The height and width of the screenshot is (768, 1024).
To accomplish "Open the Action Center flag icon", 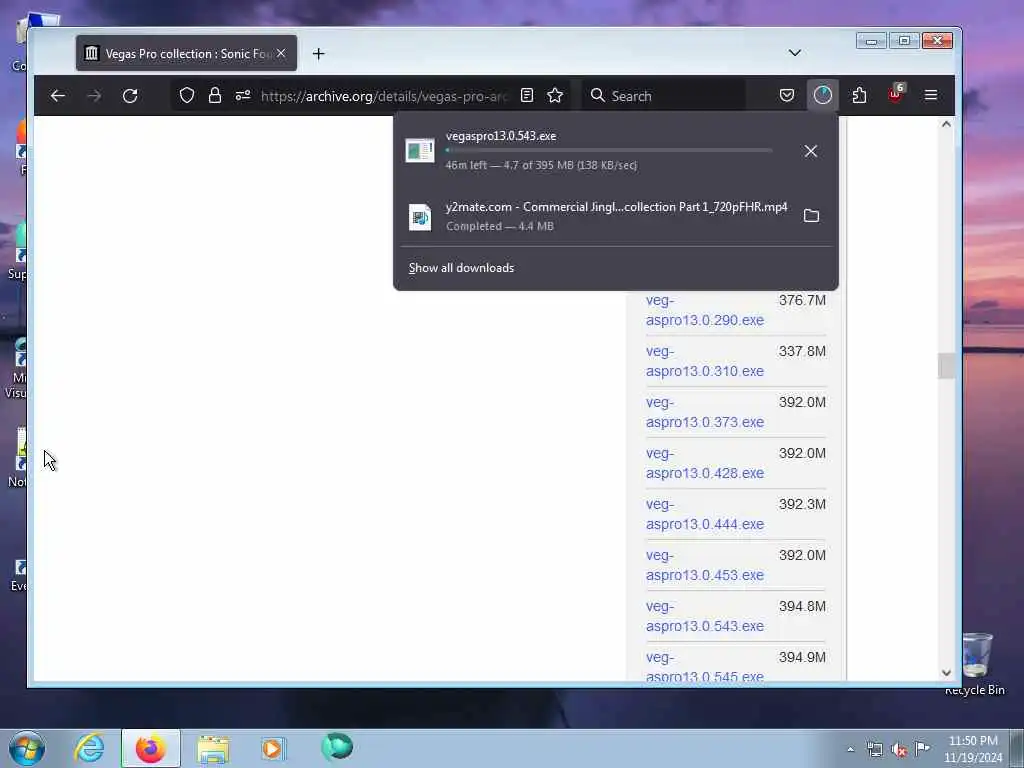I will point(922,749).
